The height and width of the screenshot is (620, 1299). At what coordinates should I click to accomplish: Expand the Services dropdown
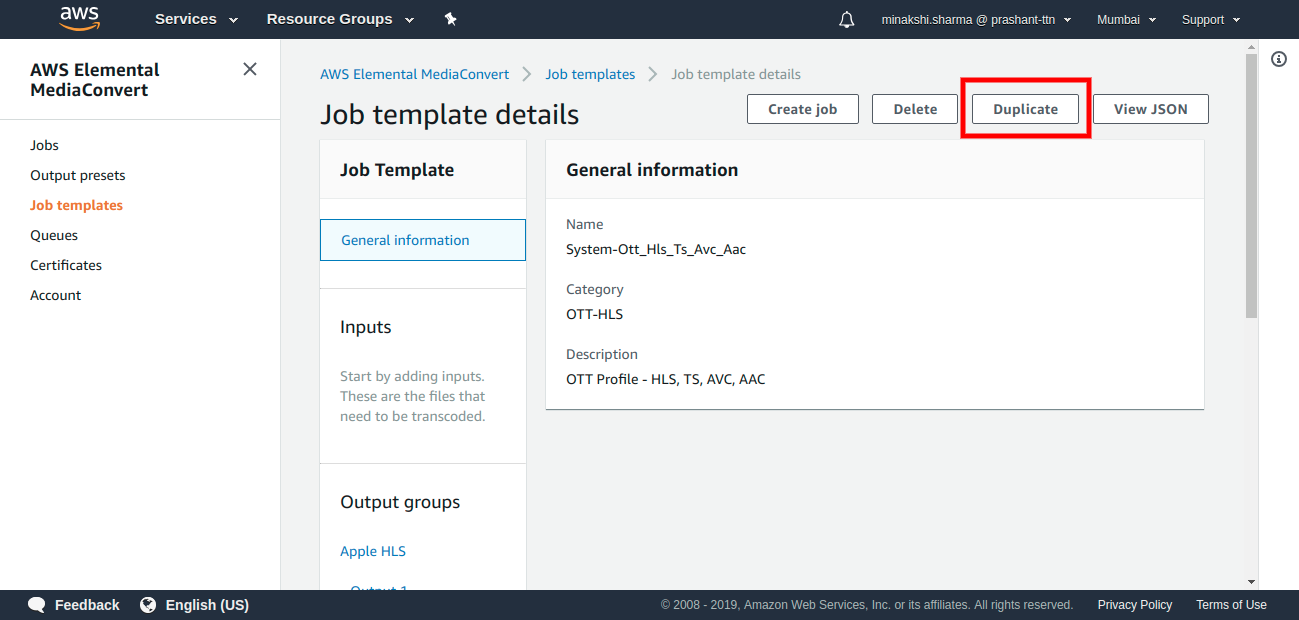tap(196, 19)
